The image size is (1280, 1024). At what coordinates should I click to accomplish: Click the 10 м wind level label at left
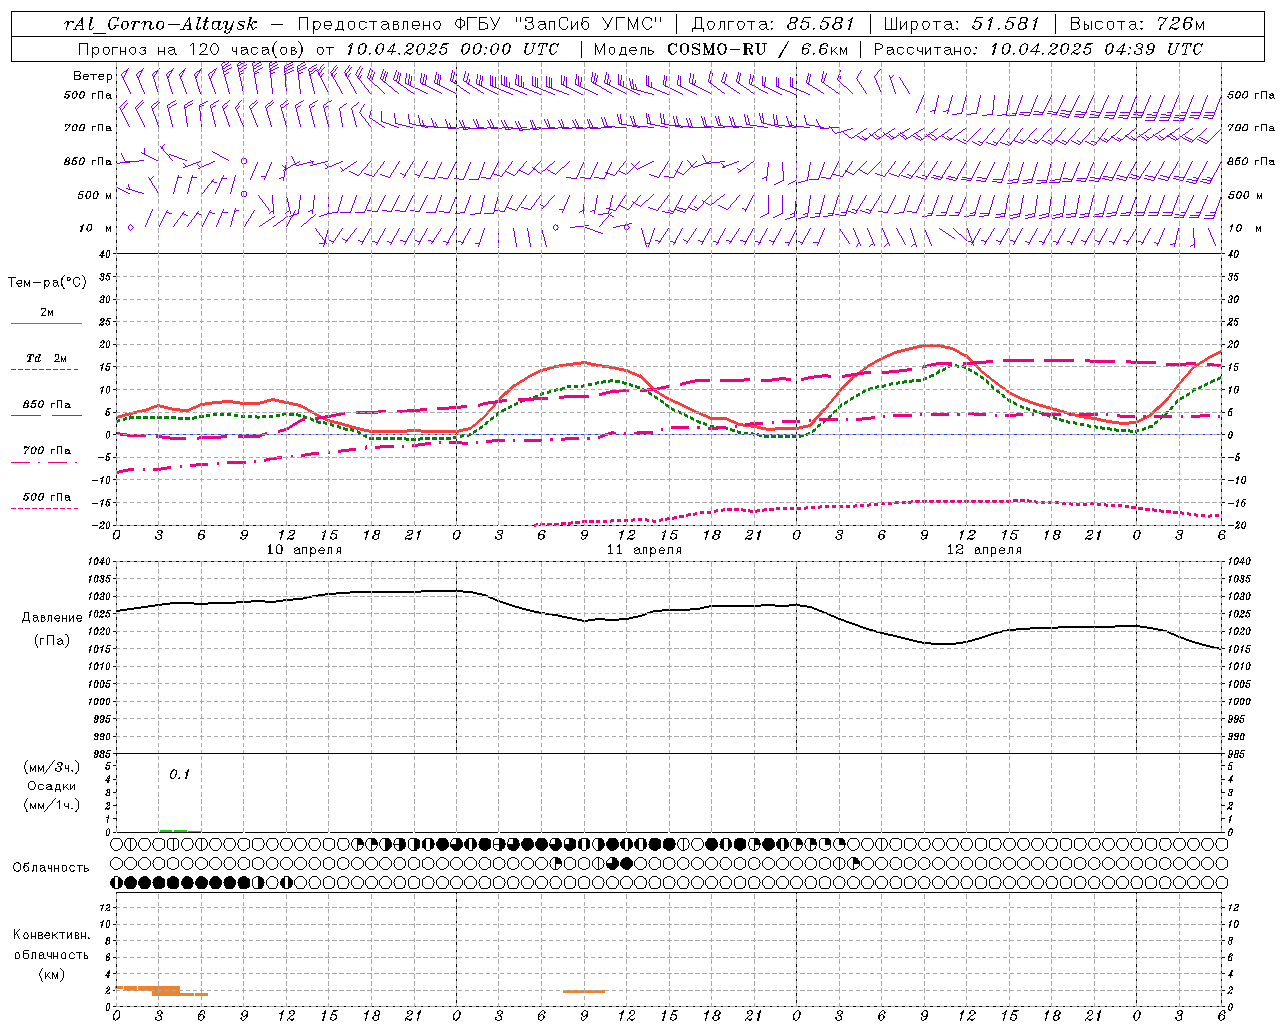click(96, 229)
